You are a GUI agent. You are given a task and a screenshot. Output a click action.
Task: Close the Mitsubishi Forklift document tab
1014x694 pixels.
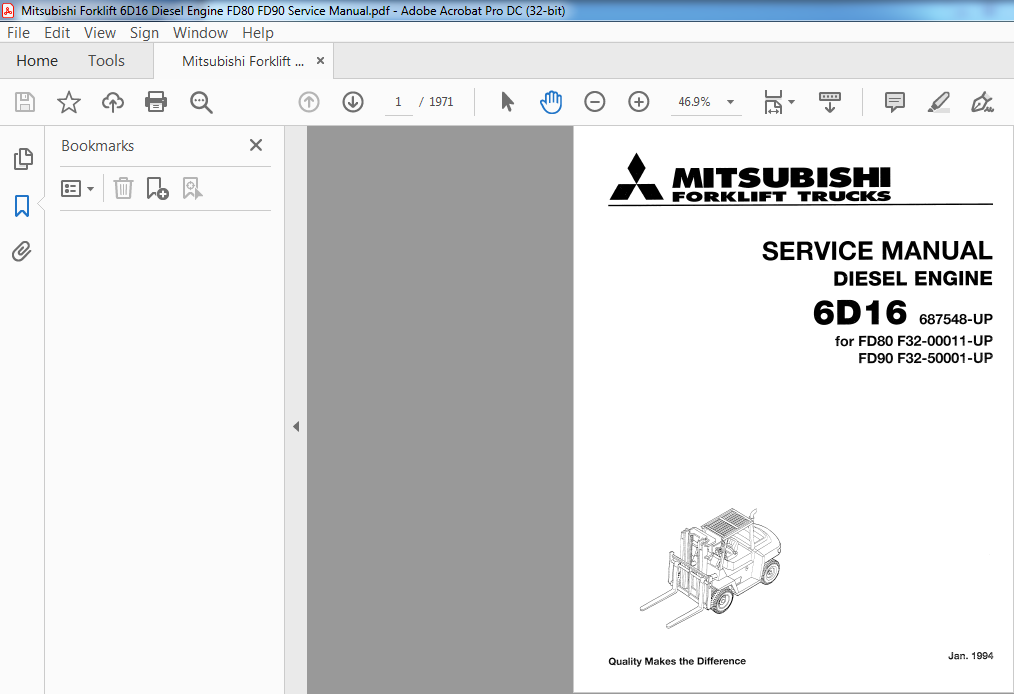click(320, 61)
